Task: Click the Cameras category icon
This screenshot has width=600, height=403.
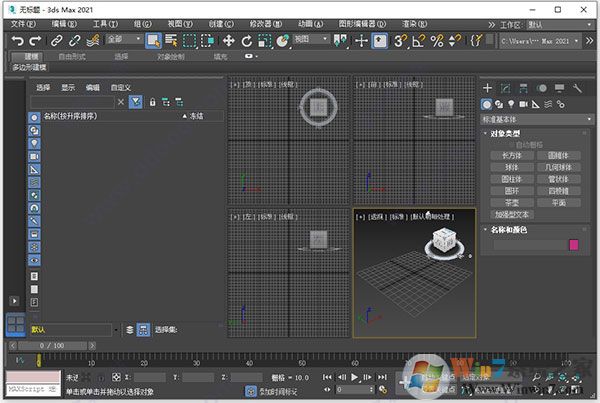Action: [x=523, y=104]
